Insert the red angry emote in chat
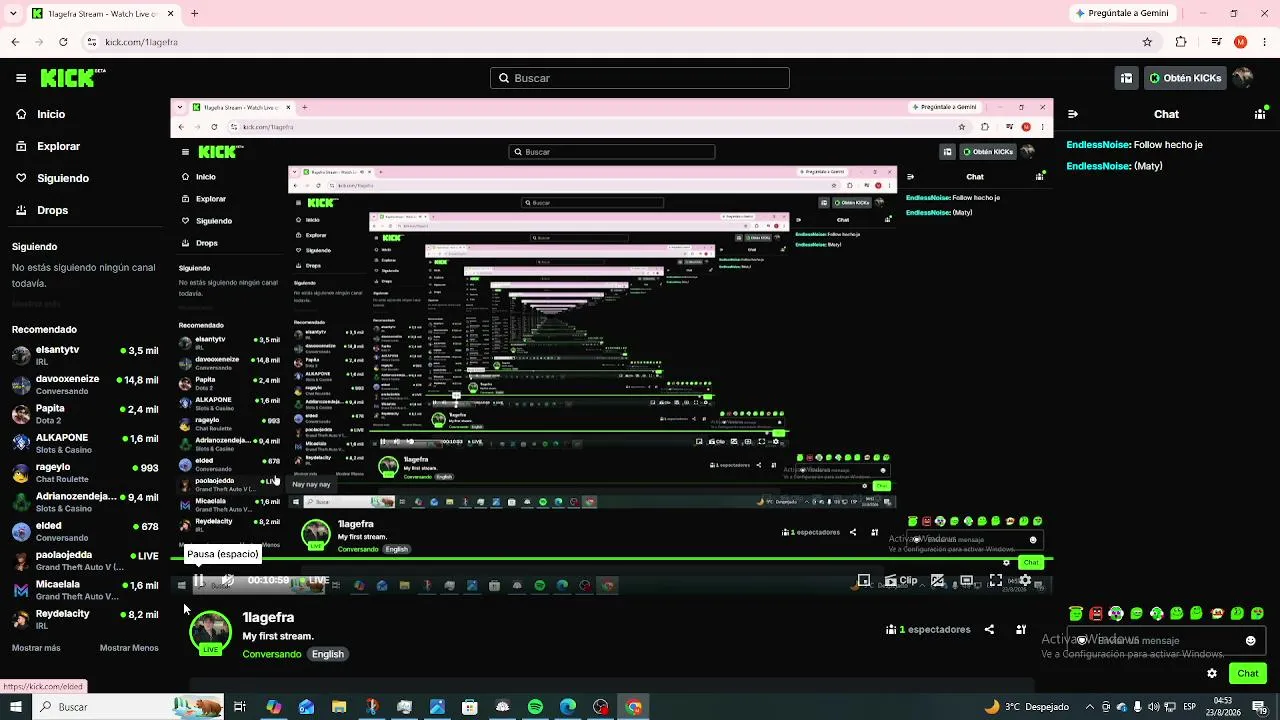The height and width of the screenshot is (720, 1280). pos(1096,613)
